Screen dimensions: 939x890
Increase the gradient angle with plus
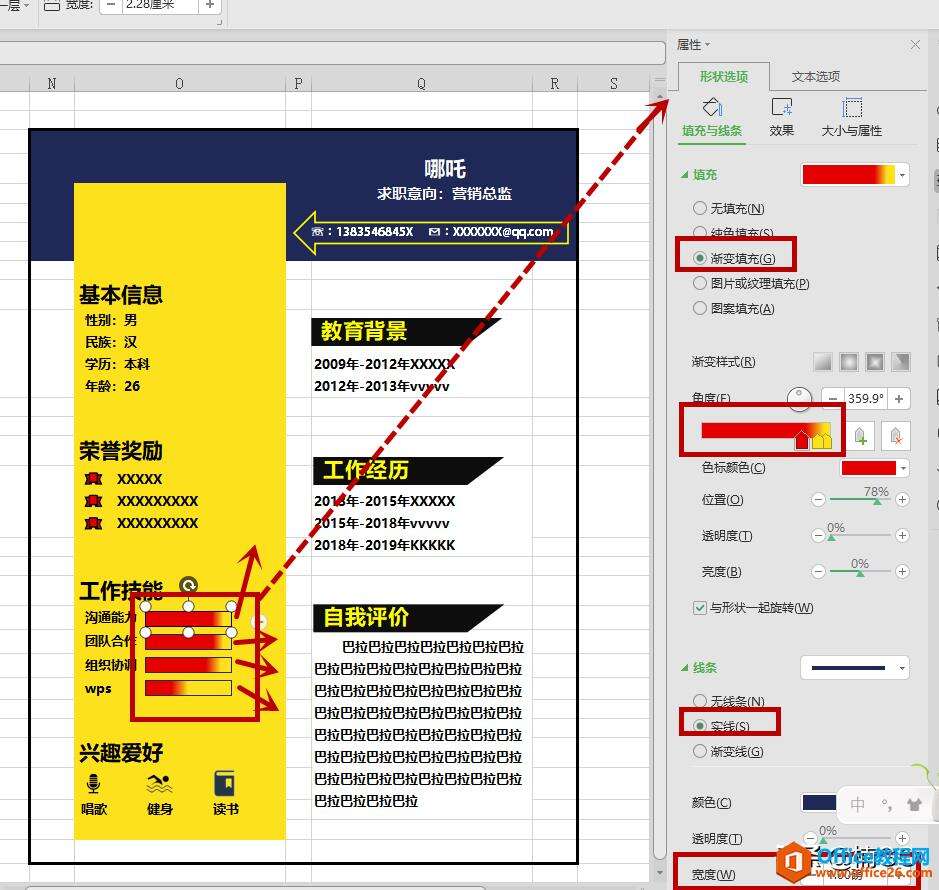pyautogui.click(x=899, y=399)
